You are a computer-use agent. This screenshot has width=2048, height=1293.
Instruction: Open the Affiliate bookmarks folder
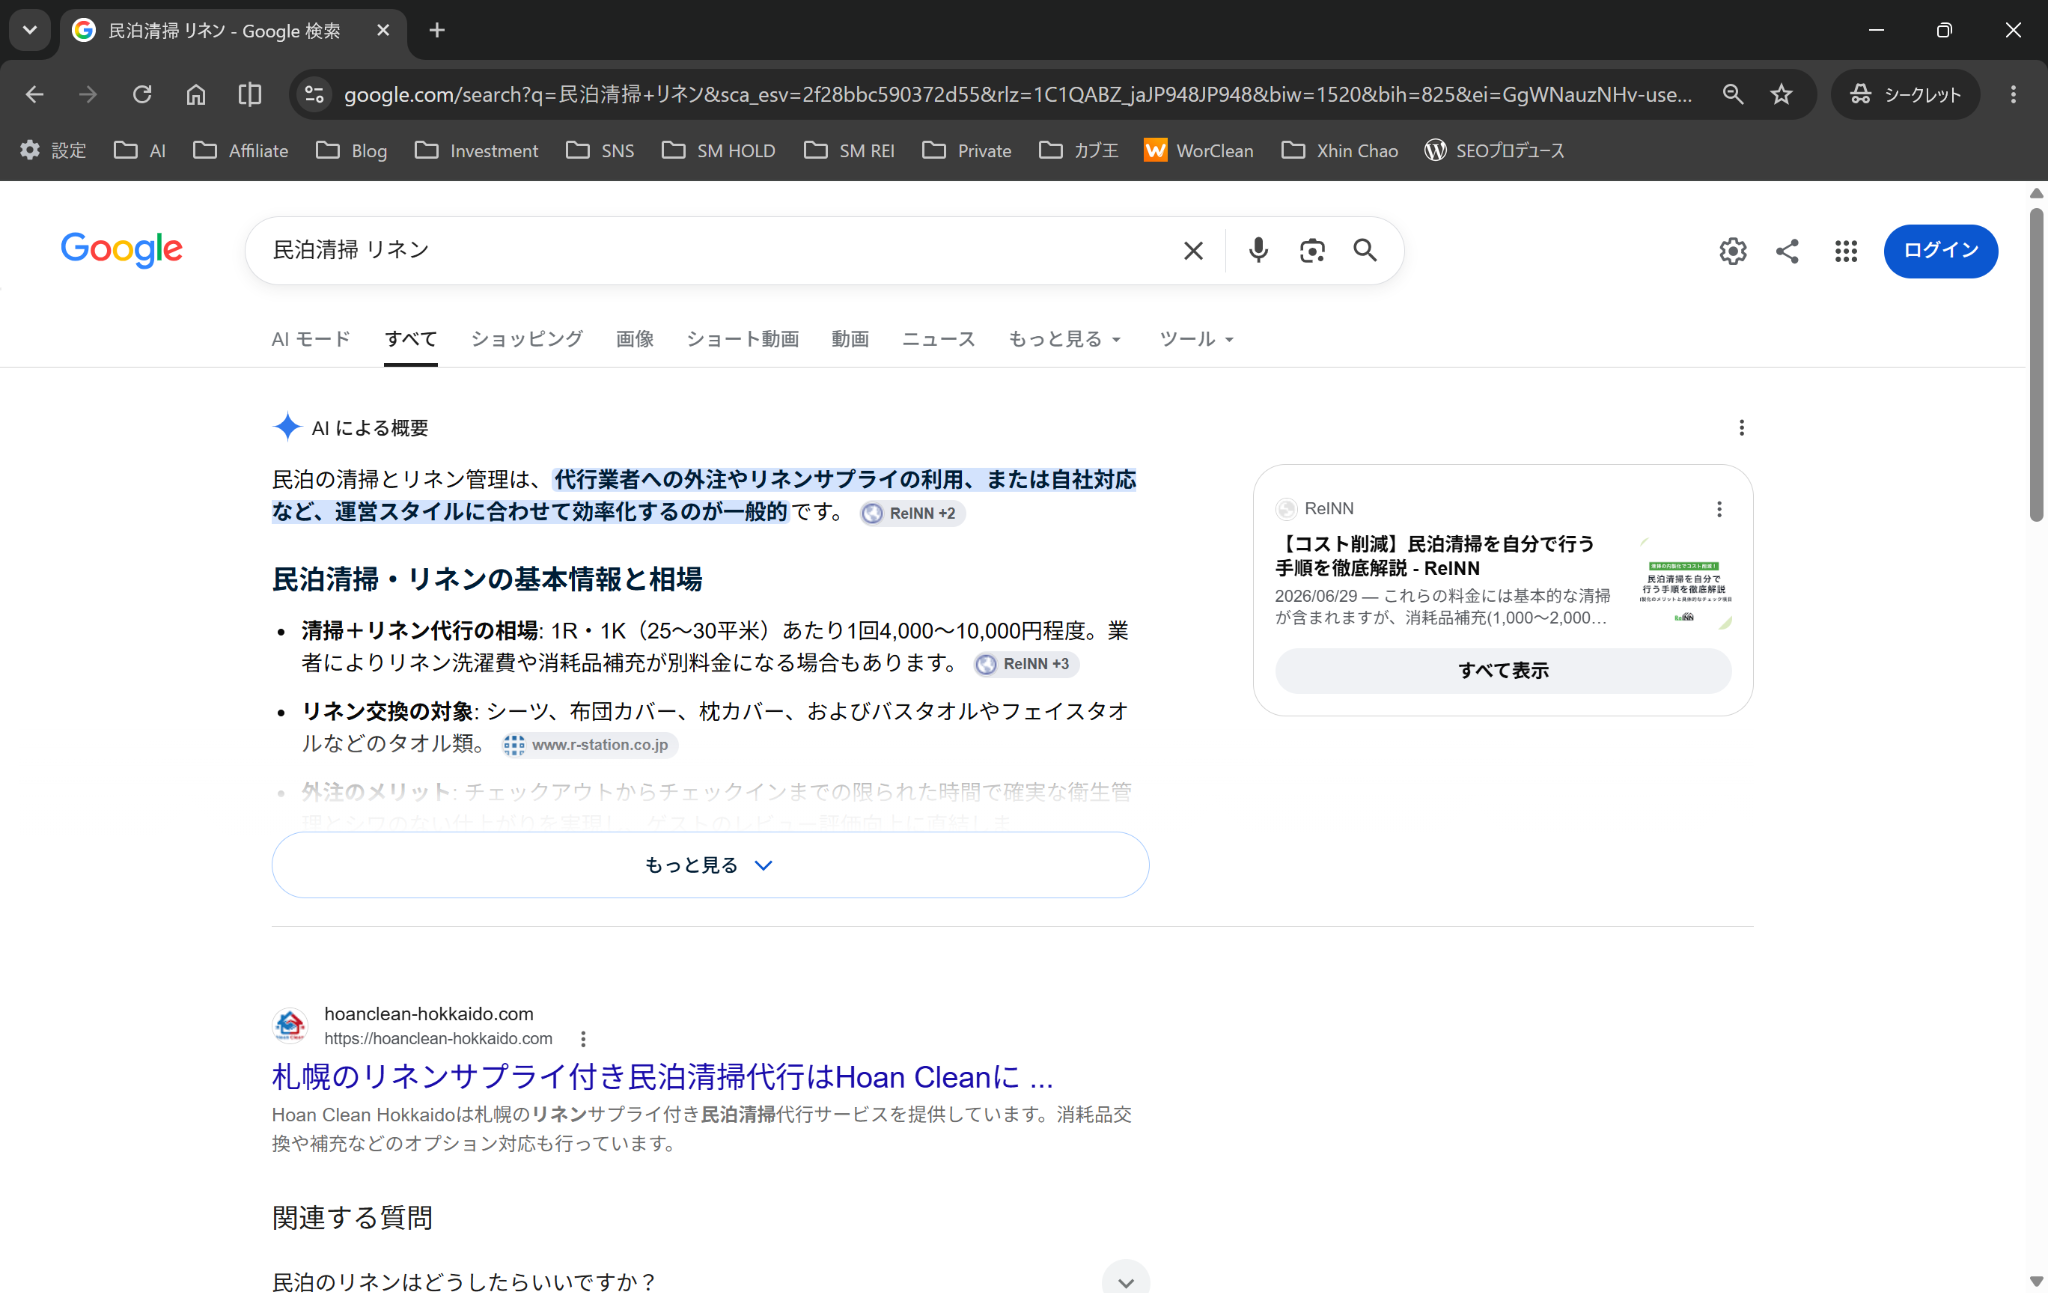[242, 150]
